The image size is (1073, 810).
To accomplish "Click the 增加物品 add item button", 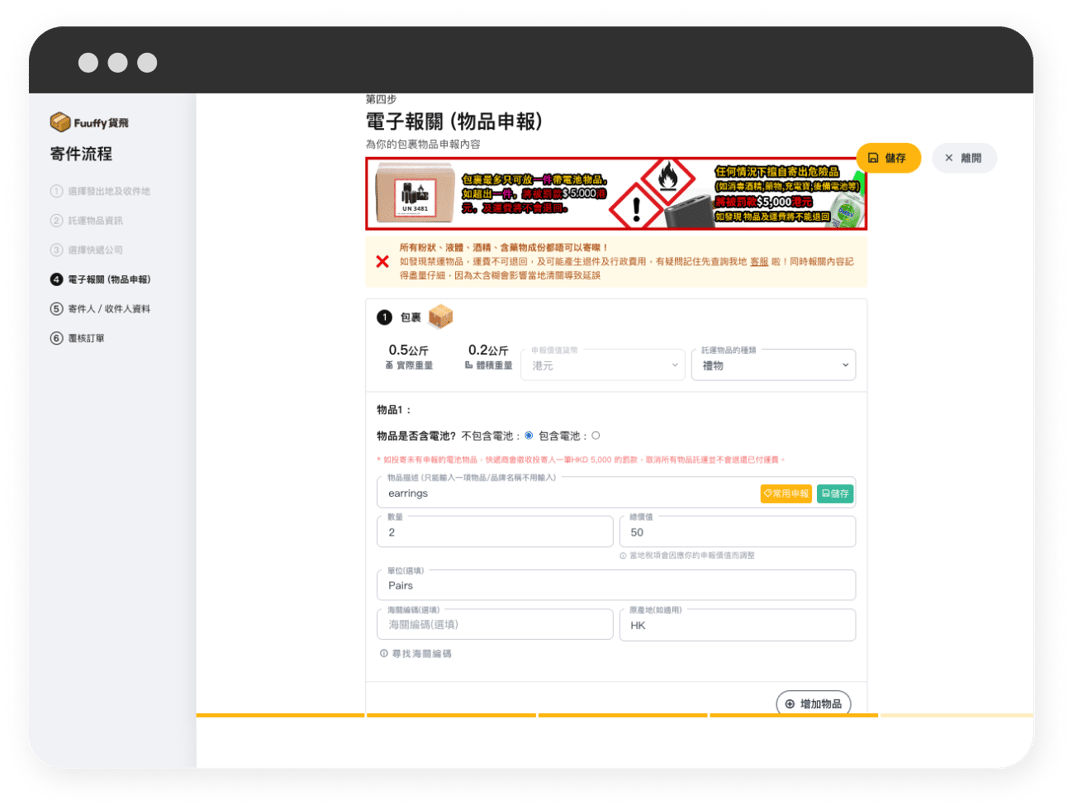I will coord(813,704).
